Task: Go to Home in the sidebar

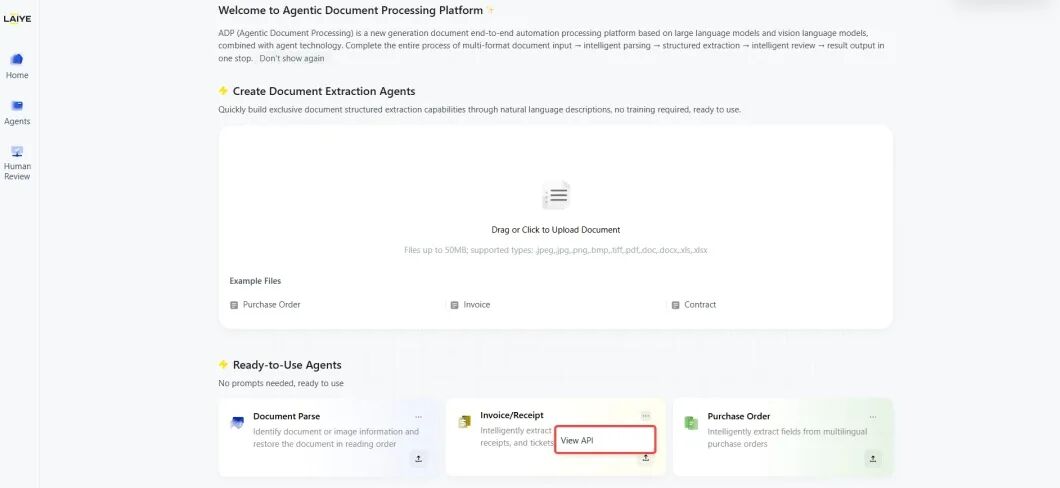Action: tap(17, 65)
